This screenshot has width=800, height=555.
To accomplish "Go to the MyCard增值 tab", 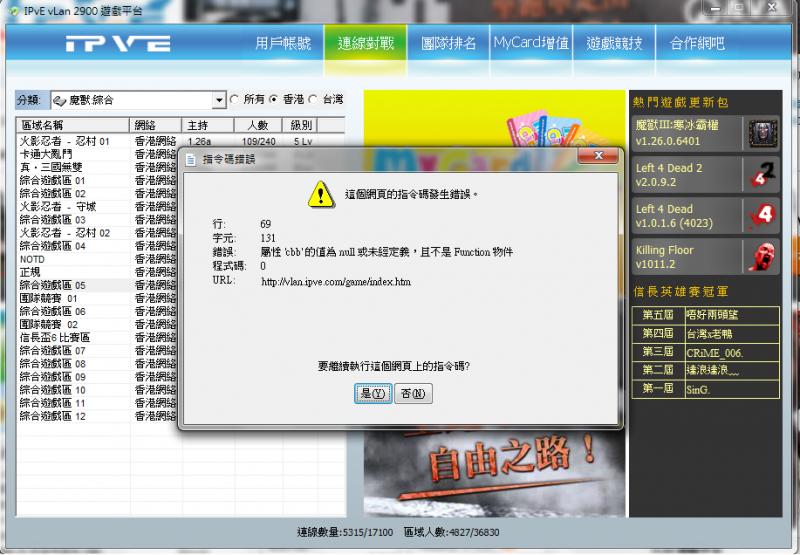I will 531,43.
